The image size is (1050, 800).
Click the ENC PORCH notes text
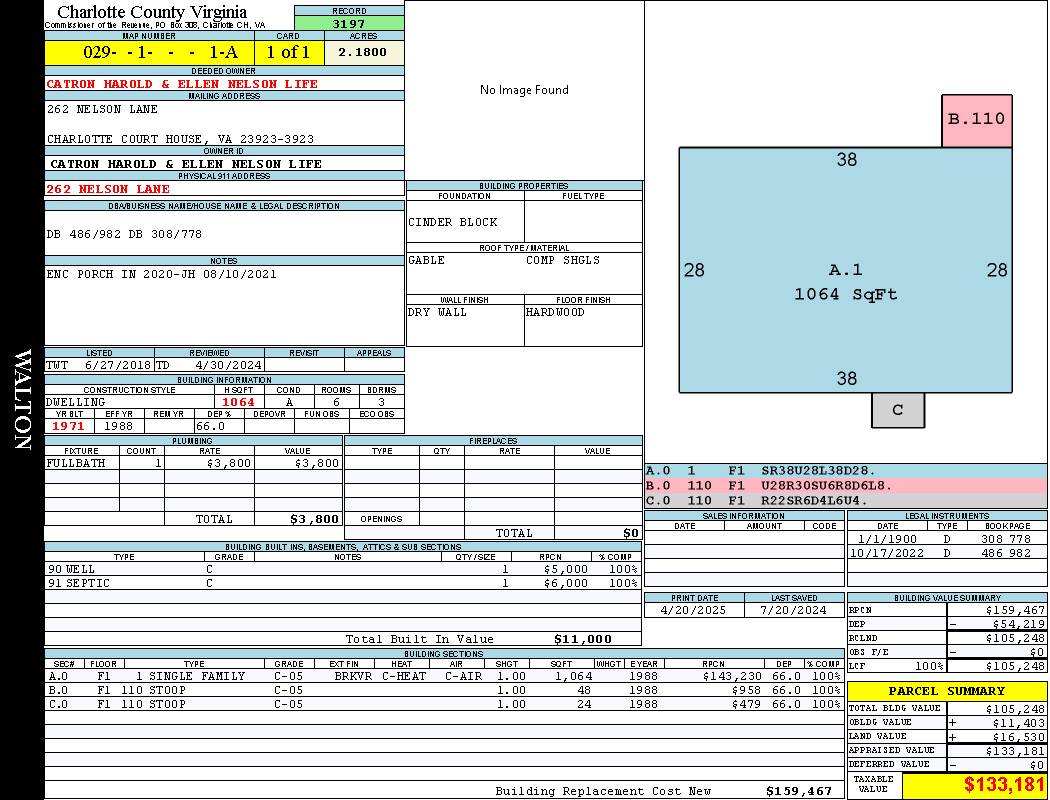click(x=161, y=274)
